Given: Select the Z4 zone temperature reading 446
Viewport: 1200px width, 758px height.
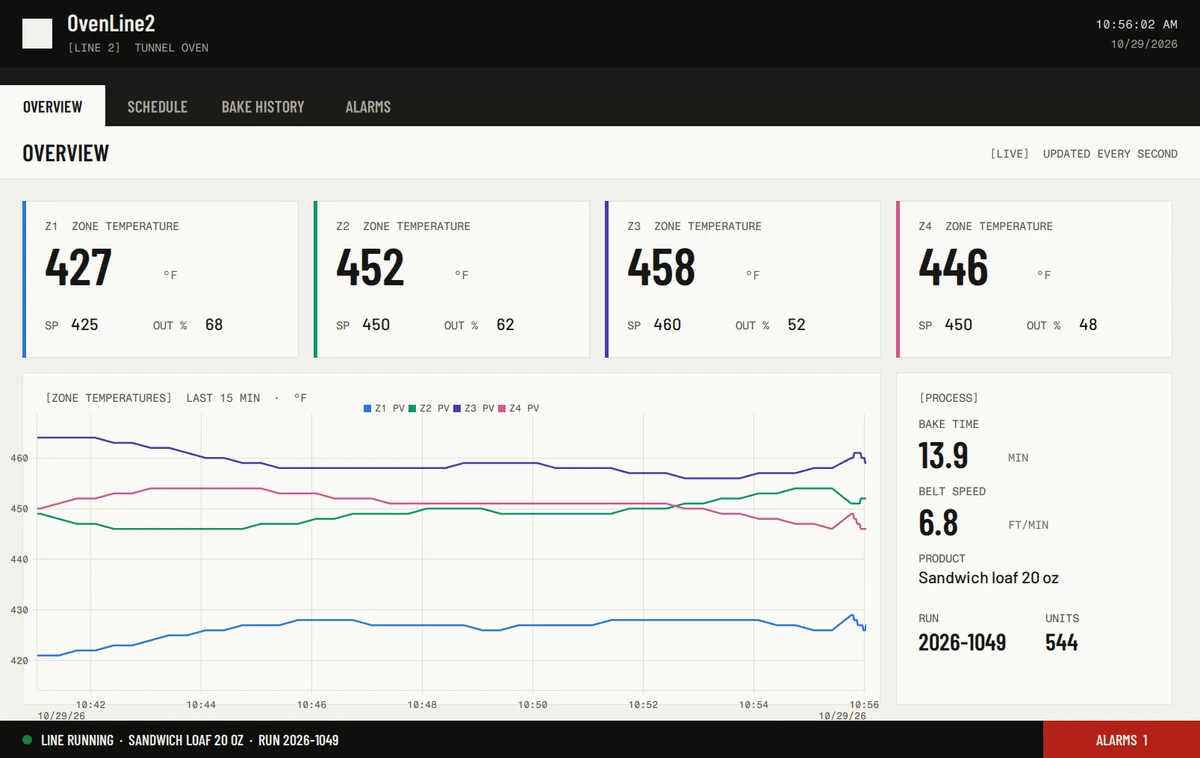Looking at the screenshot, I should click(953, 267).
